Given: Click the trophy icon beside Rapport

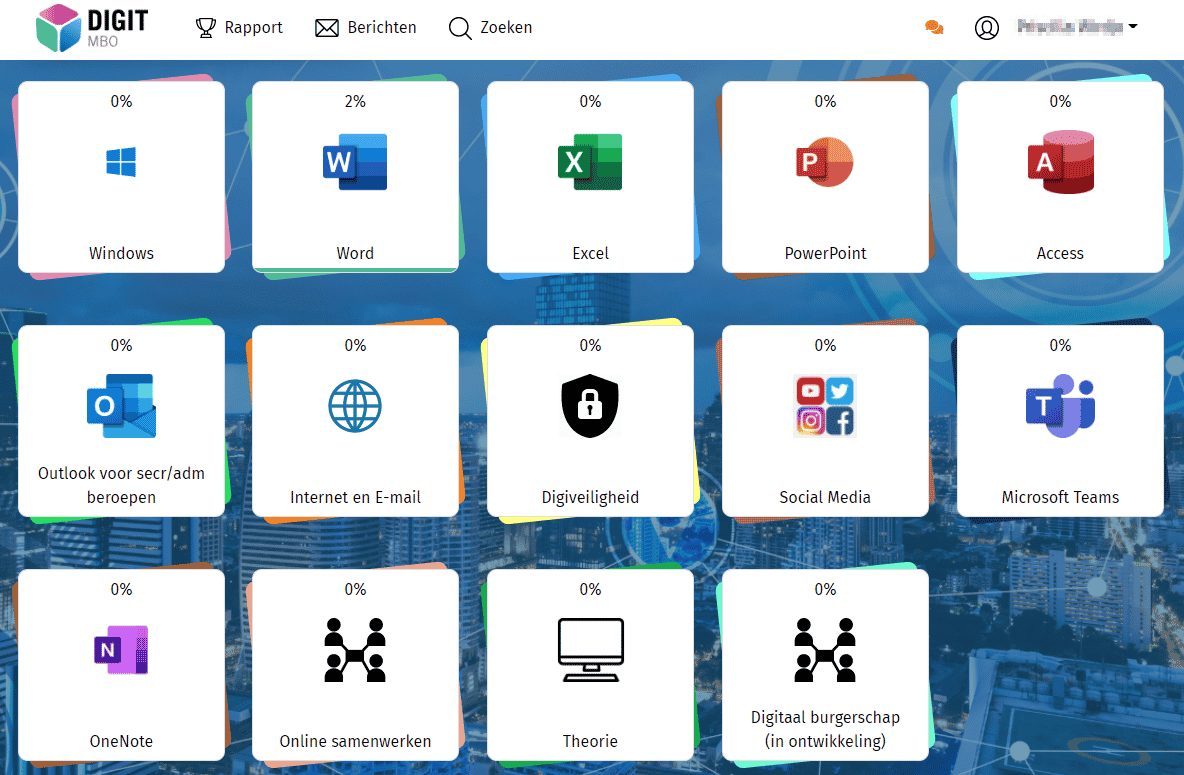Looking at the screenshot, I should point(205,28).
